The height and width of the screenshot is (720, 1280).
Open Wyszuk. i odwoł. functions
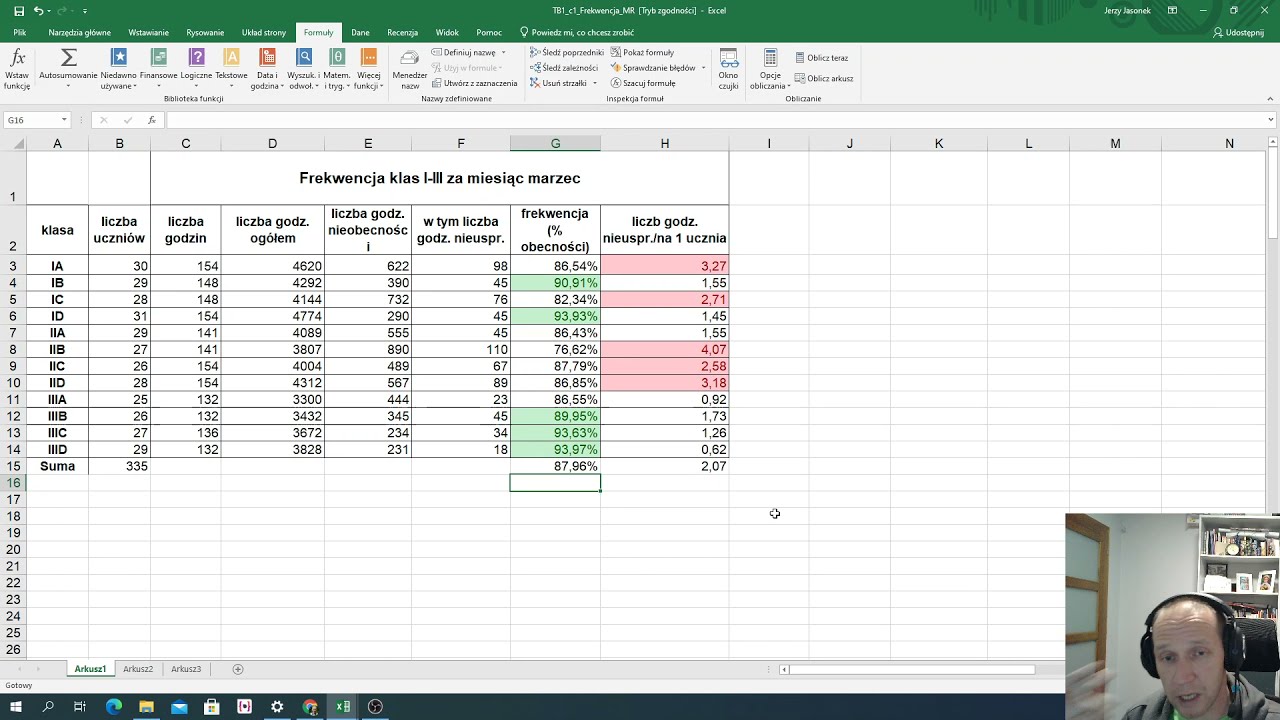302,68
